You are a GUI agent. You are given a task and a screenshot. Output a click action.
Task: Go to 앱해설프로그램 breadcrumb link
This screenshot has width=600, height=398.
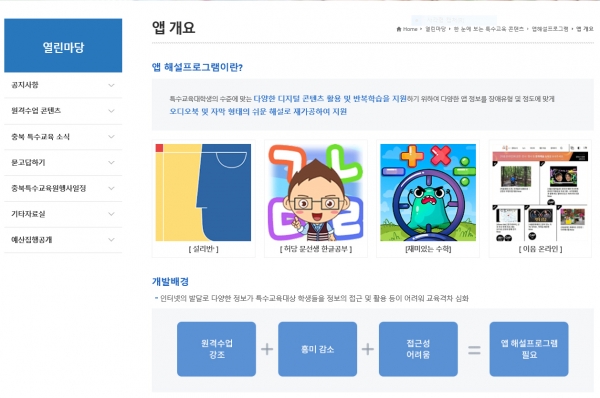tap(550, 29)
